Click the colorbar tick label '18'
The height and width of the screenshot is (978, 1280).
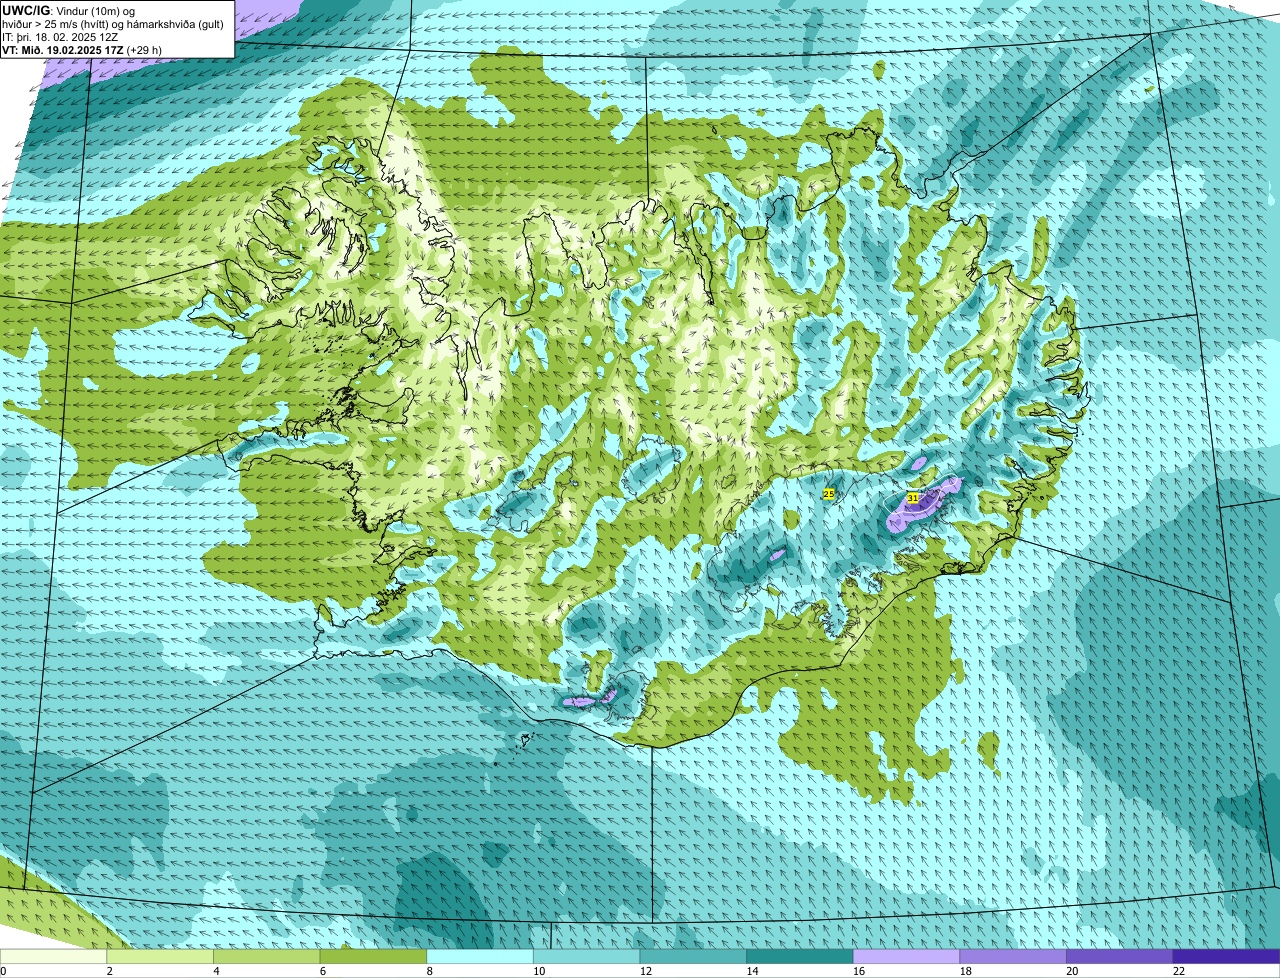coord(965,971)
